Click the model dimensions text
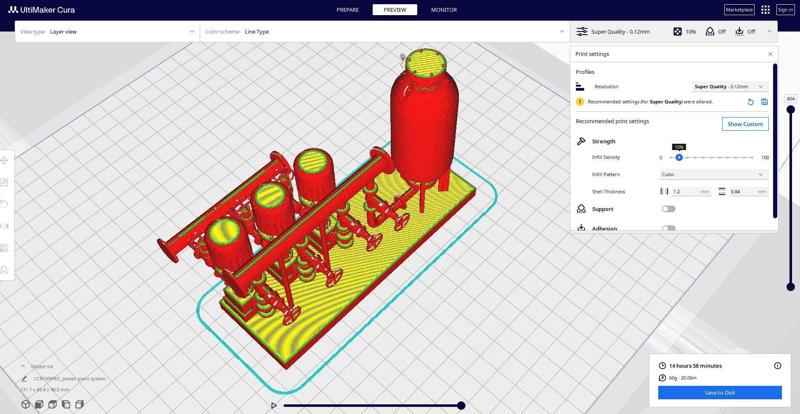Screen dimensions: 800x414 coord(45,389)
